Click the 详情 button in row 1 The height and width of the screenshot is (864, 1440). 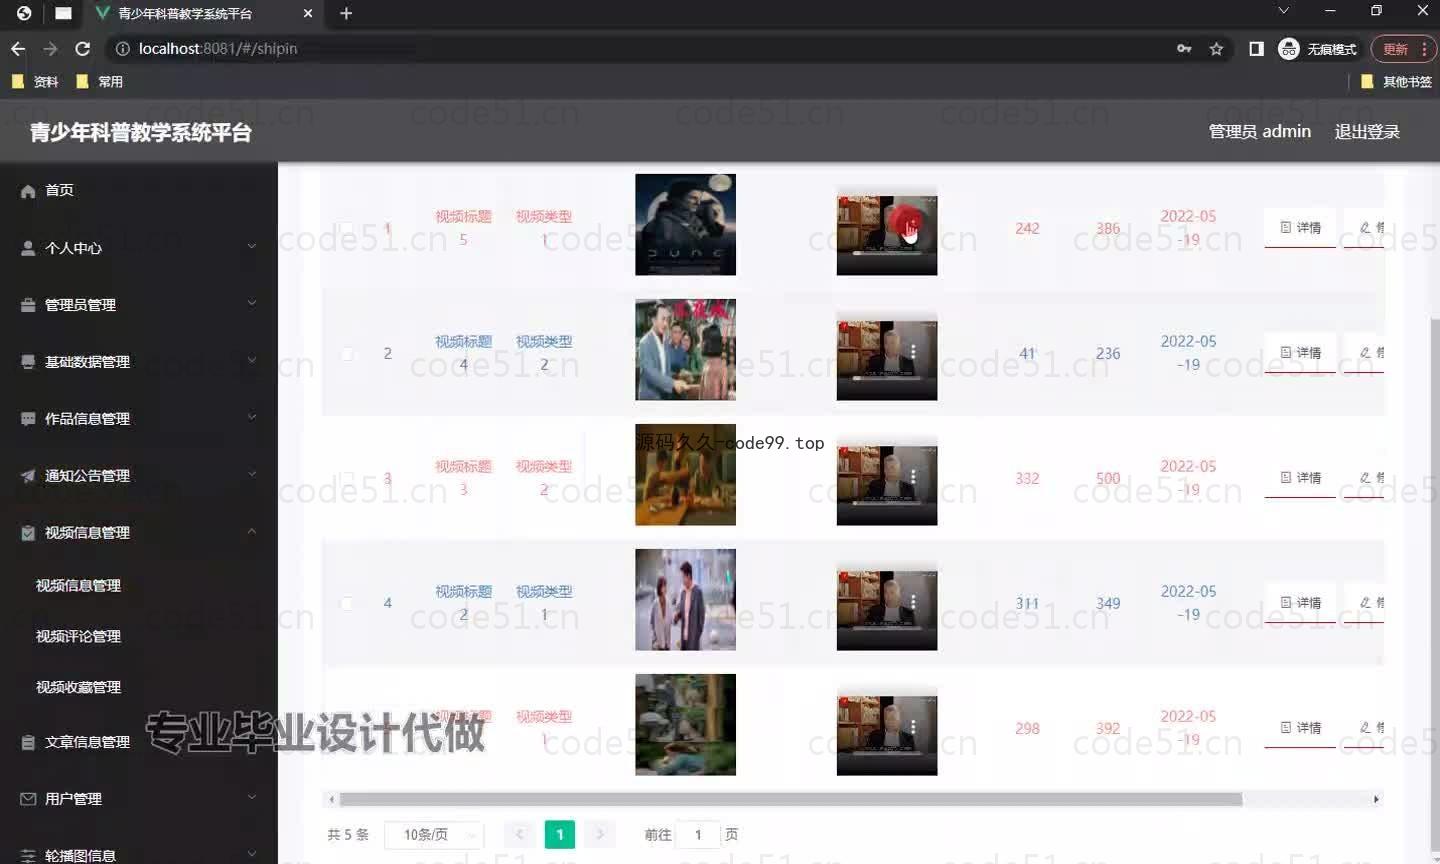click(1300, 228)
